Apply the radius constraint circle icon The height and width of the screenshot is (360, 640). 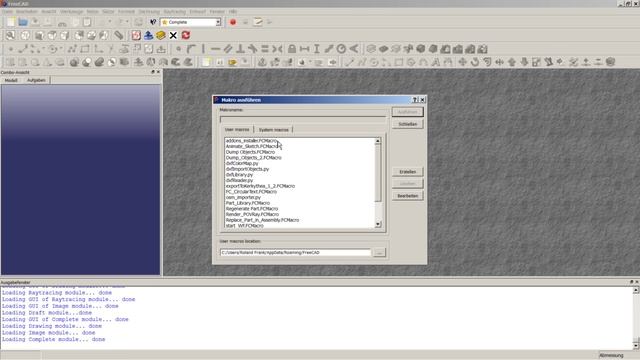click(x=341, y=49)
